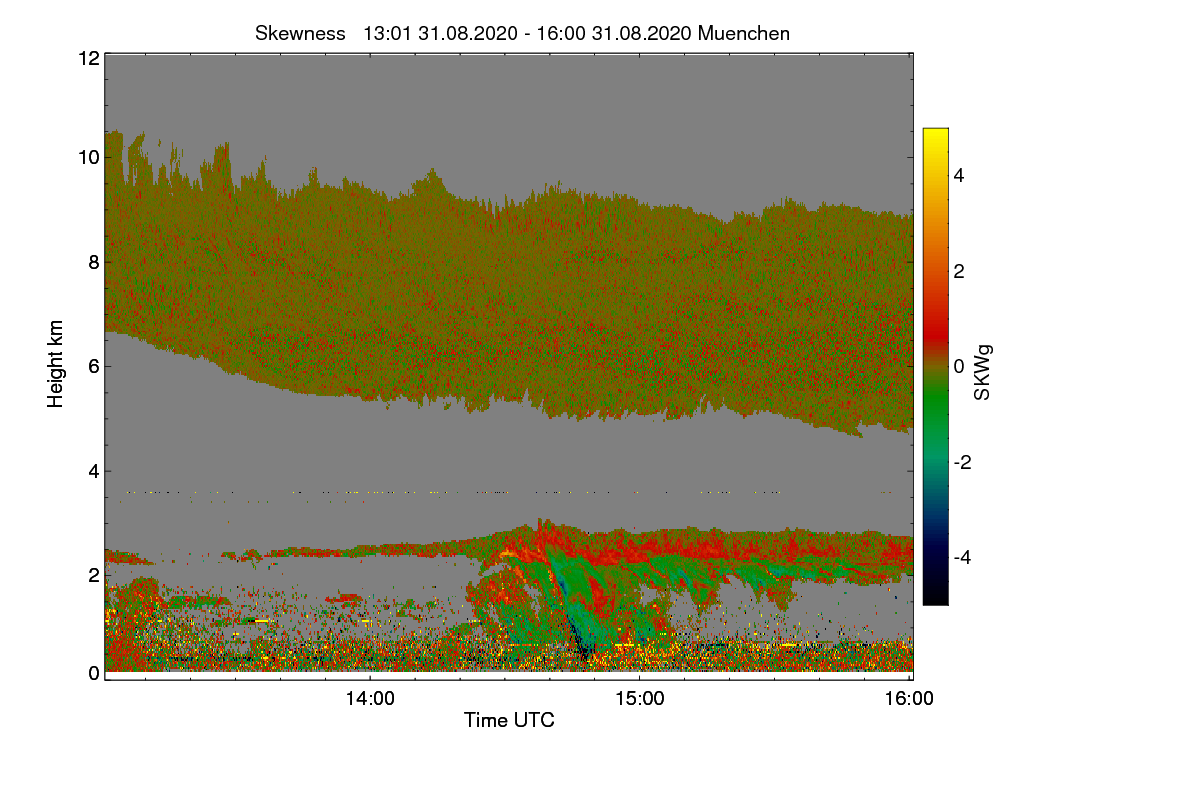1200x800 pixels.
Task: Click the 16:00 time tick label
Action: tap(910, 699)
